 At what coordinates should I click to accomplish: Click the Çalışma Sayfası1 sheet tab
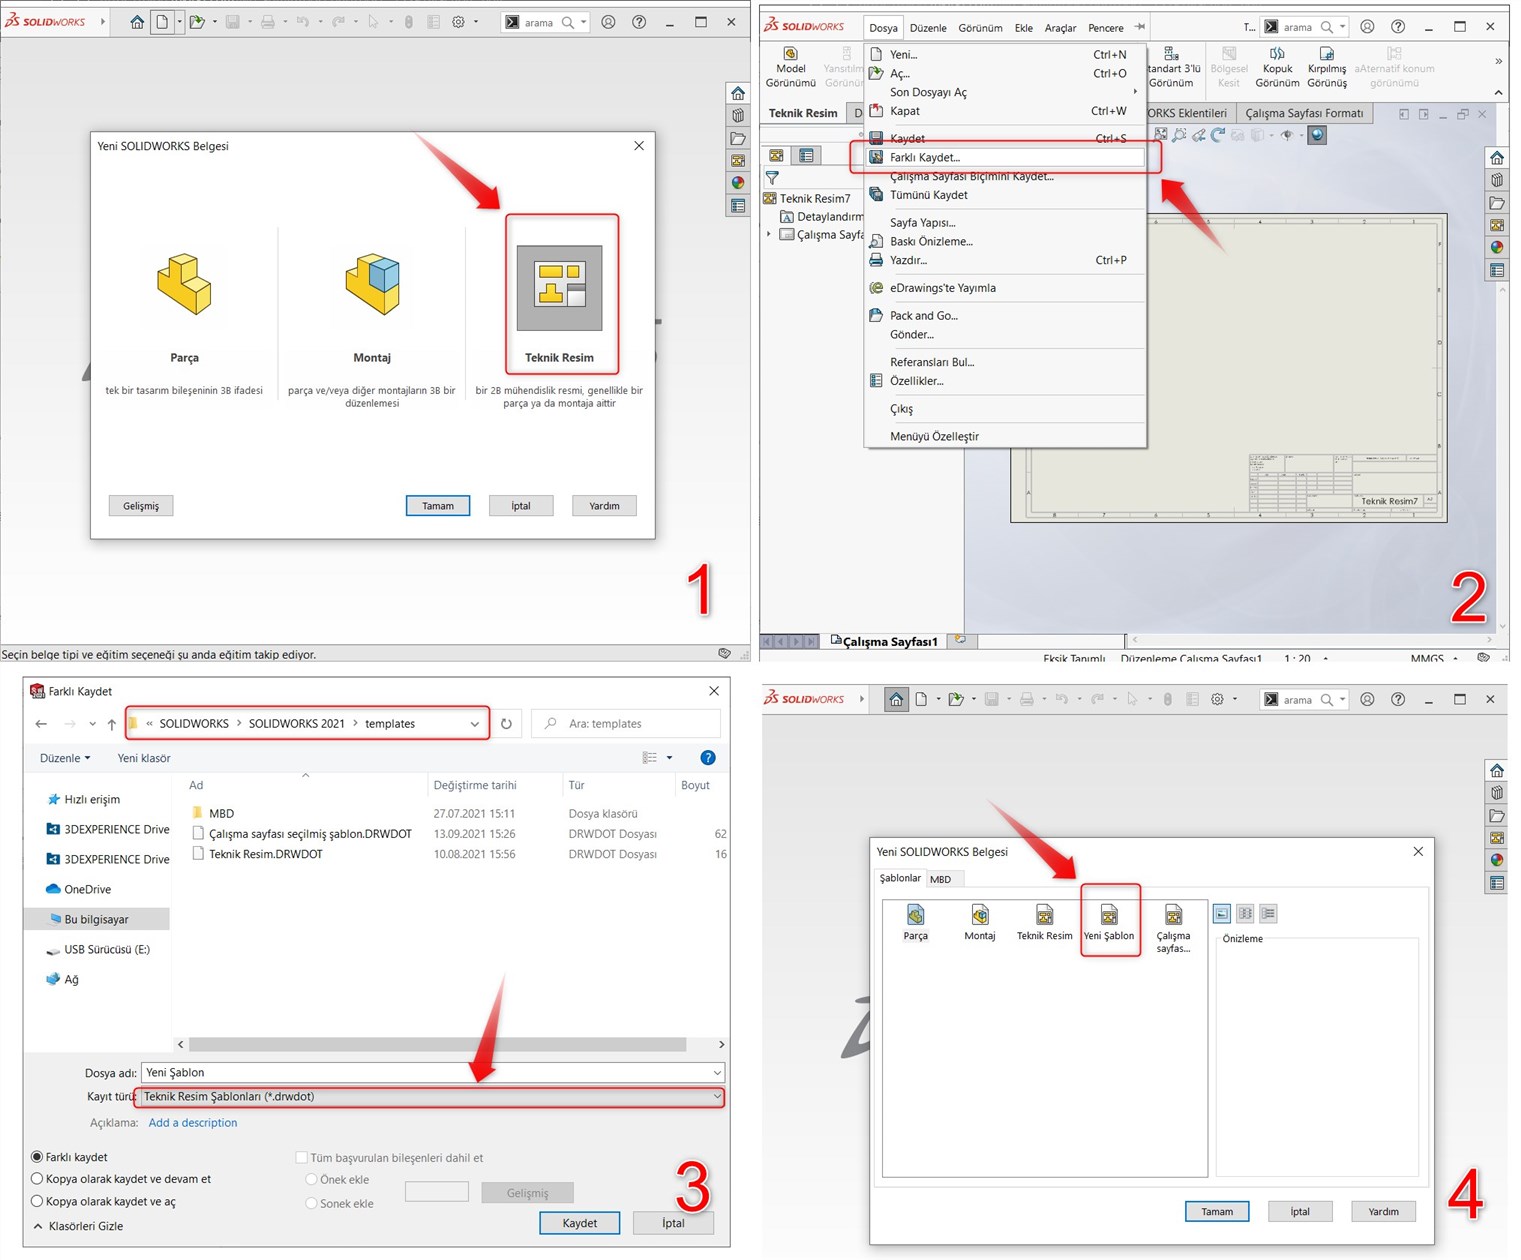click(884, 641)
